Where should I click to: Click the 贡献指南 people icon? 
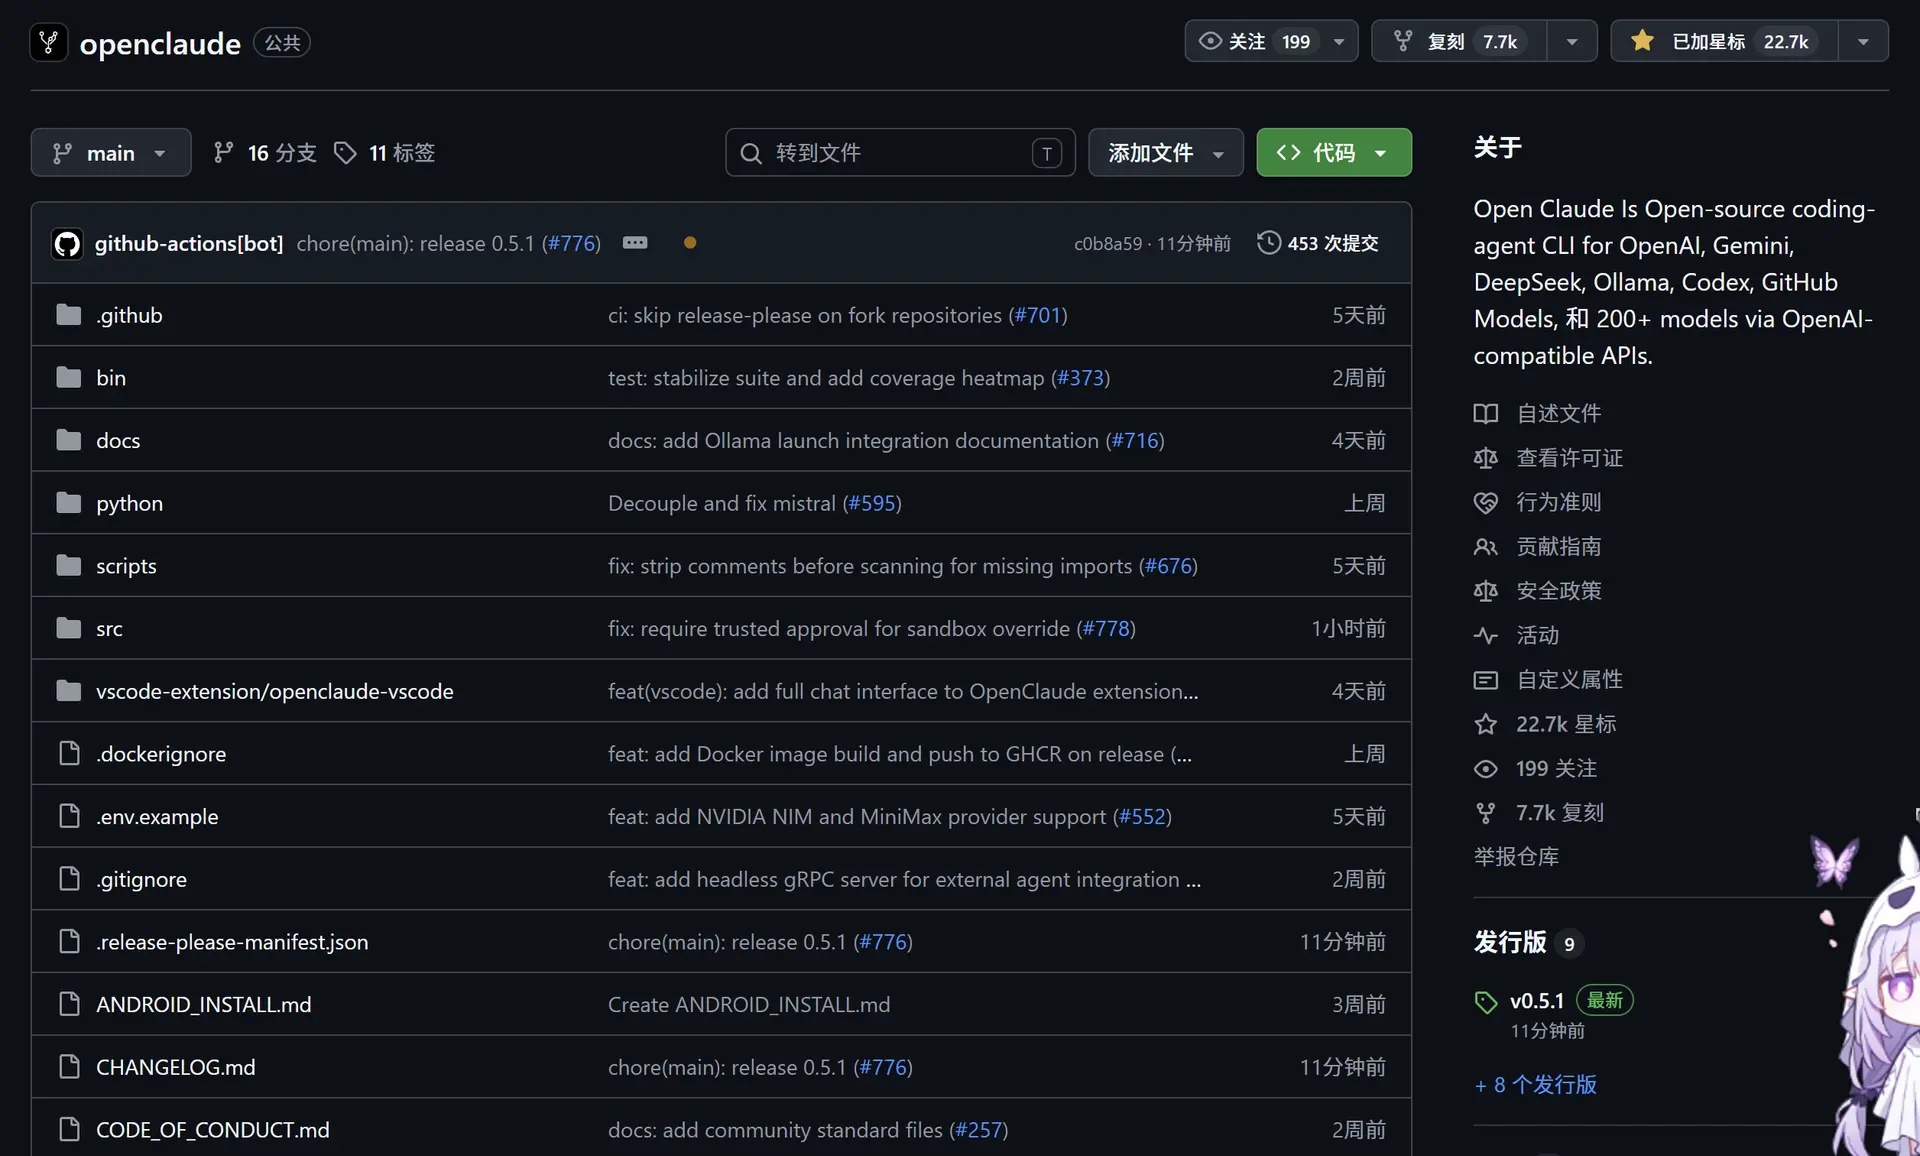point(1486,547)
